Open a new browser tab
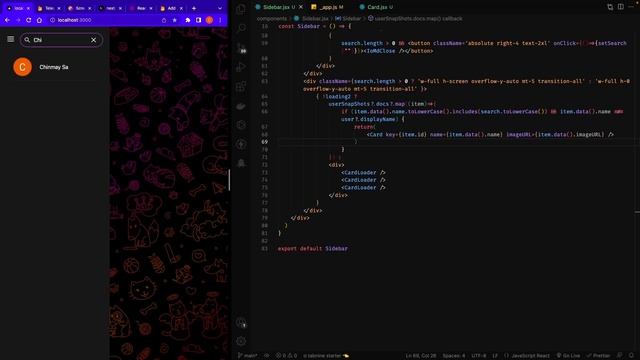Viewport: 640px width, 360px height. 194,8
